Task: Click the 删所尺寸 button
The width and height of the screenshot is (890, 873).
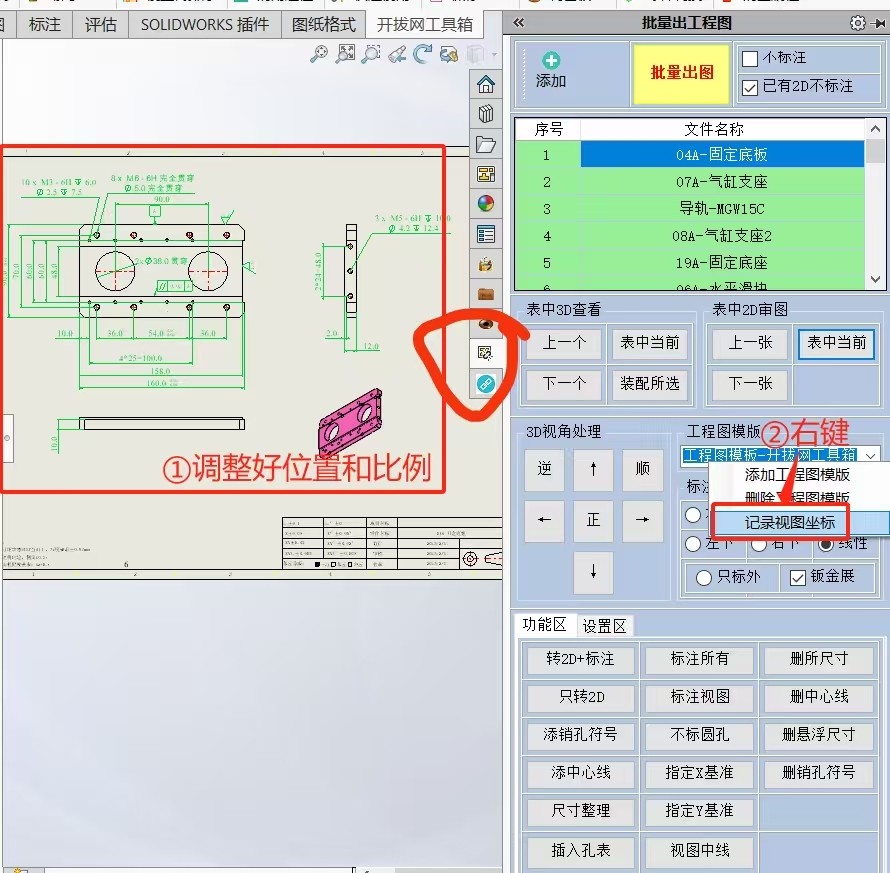Action: [819, 658]
